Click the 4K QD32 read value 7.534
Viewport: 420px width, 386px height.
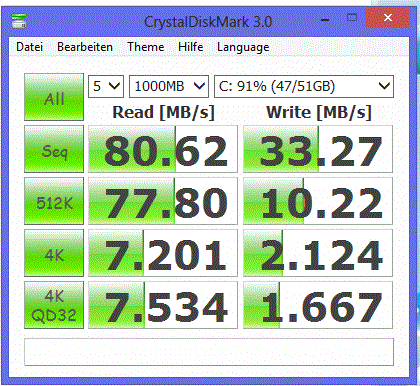pos(163,305)
